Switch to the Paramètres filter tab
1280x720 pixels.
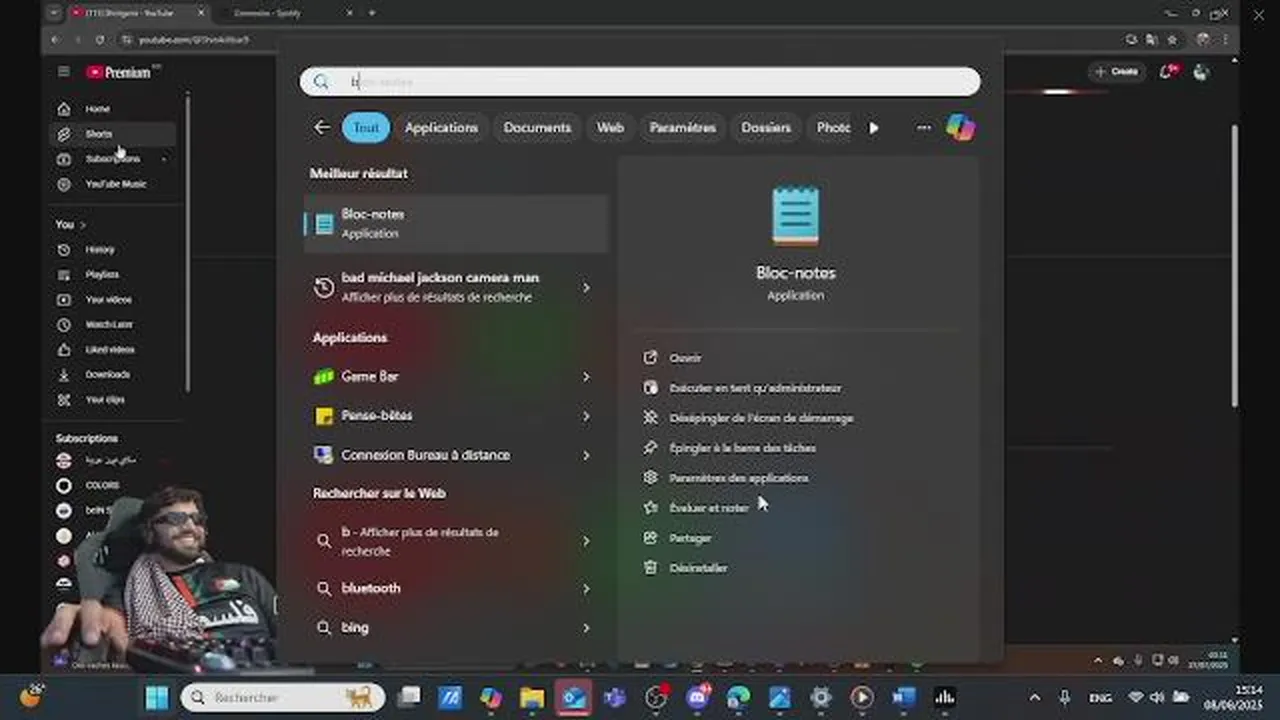(683, 128)
